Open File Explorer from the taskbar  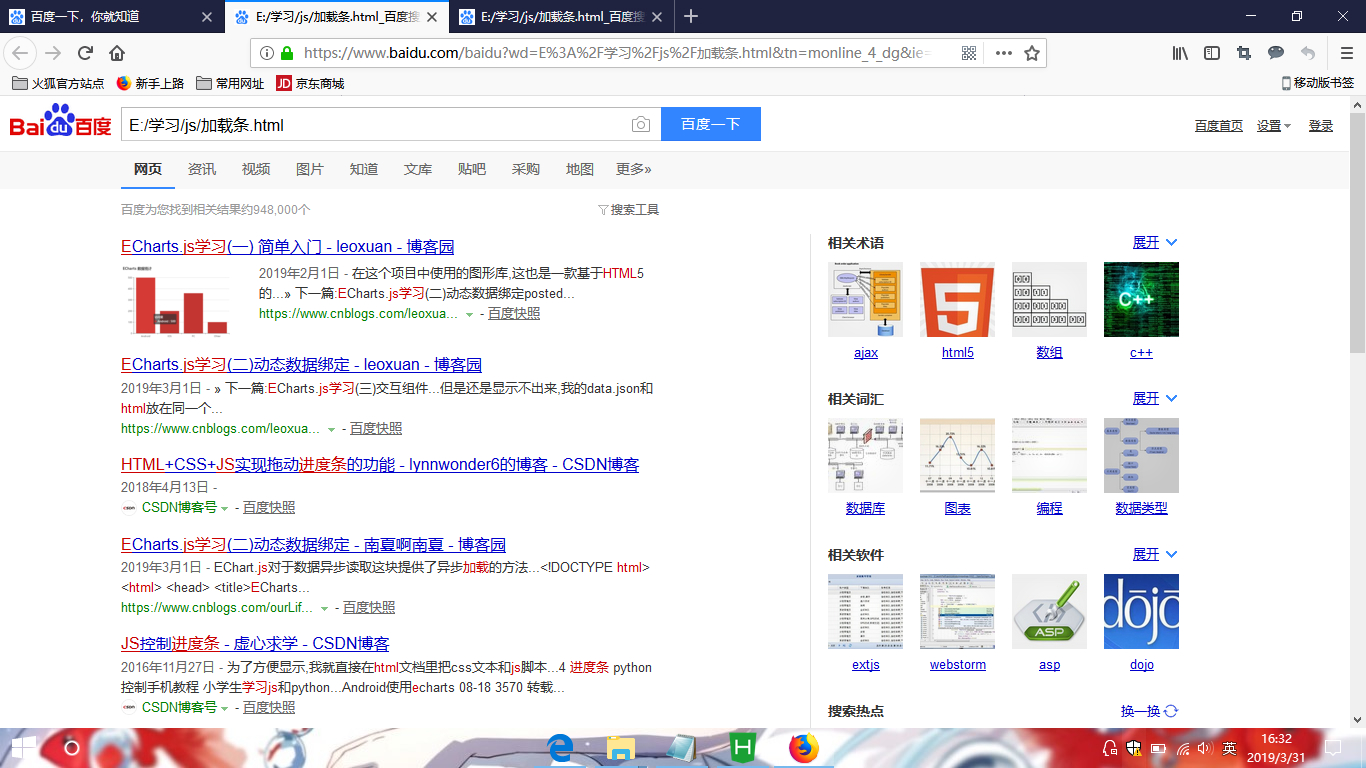pyautogui.click(x=621, y=747)
